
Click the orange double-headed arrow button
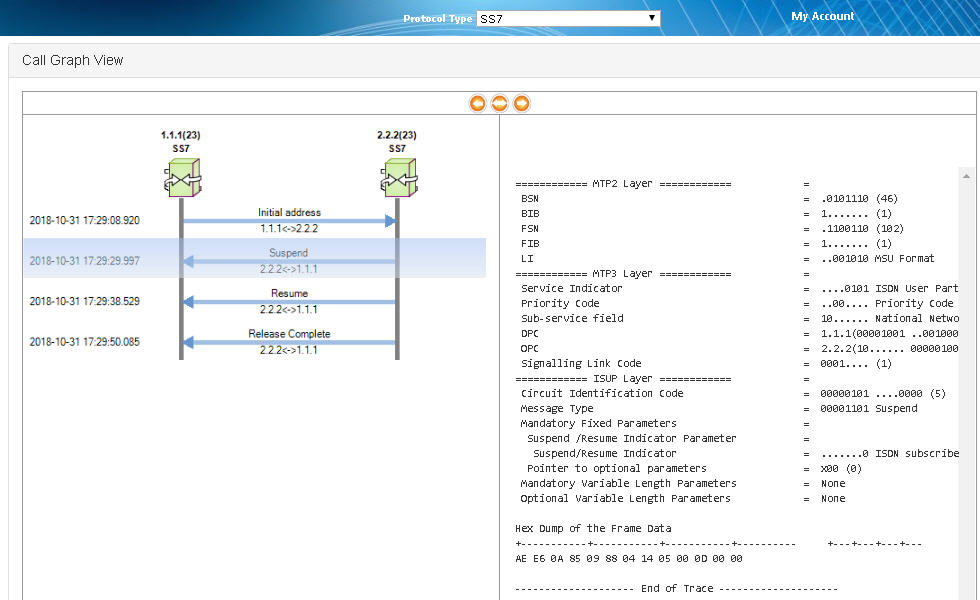[499, 103]
